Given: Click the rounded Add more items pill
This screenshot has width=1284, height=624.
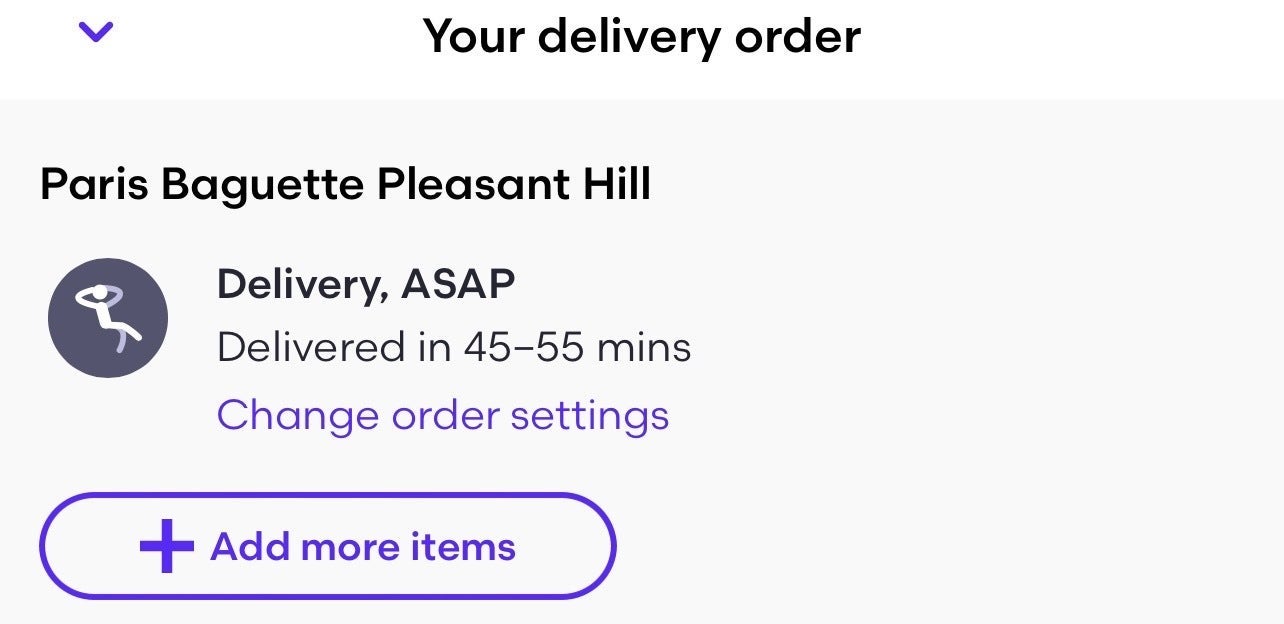Looking at the screenshot, I should (x=327, y=546).
